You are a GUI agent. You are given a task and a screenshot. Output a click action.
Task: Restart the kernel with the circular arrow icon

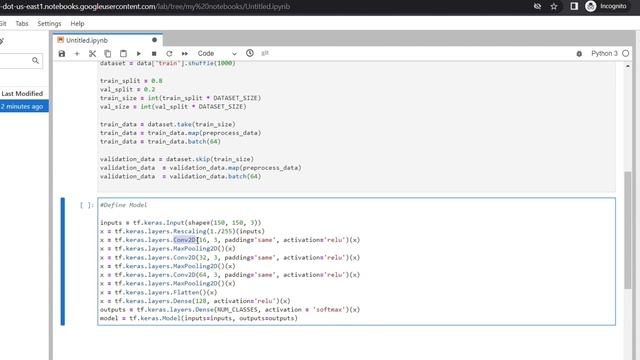[169, 53]
